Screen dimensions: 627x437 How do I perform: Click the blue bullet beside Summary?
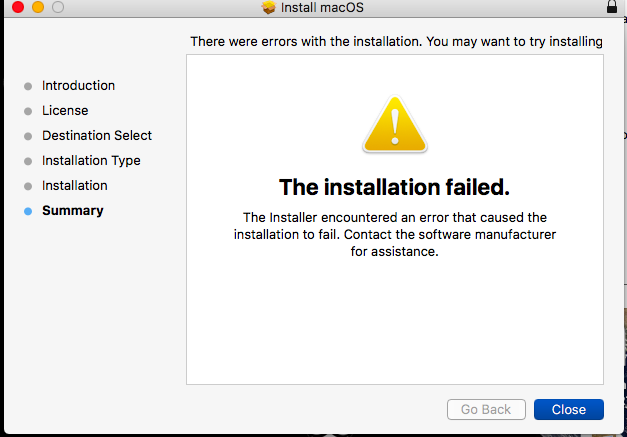coord(28,211)
